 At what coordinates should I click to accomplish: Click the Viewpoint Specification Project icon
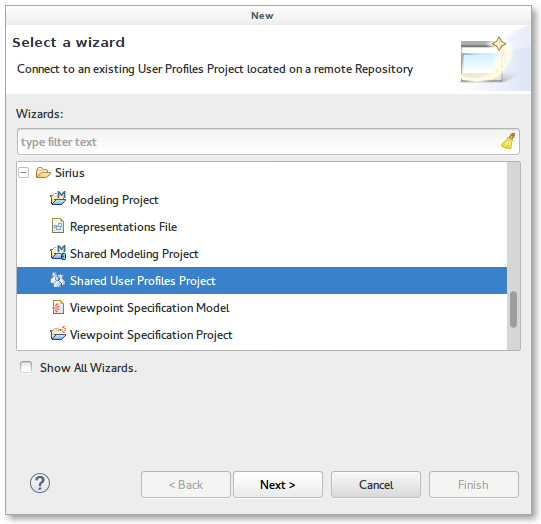[58, 334]
